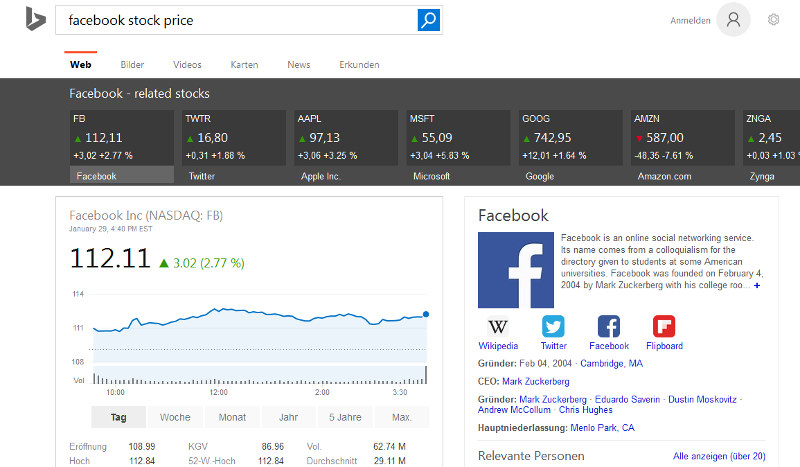The image size is (800, 467).
Task: Open the News tab
Action: 298,65
